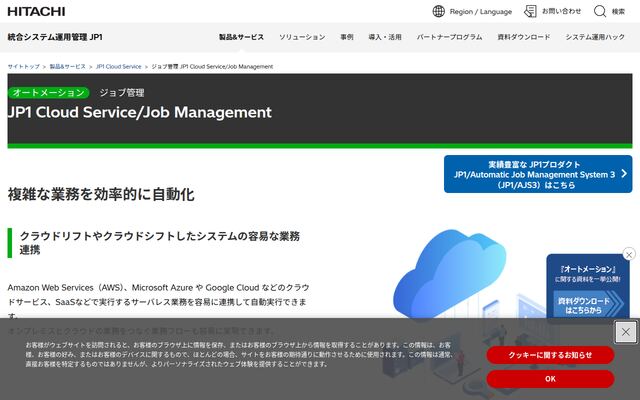Open Region / Language globe icon
Screen dimensions: 640x400
pos(438,11)
